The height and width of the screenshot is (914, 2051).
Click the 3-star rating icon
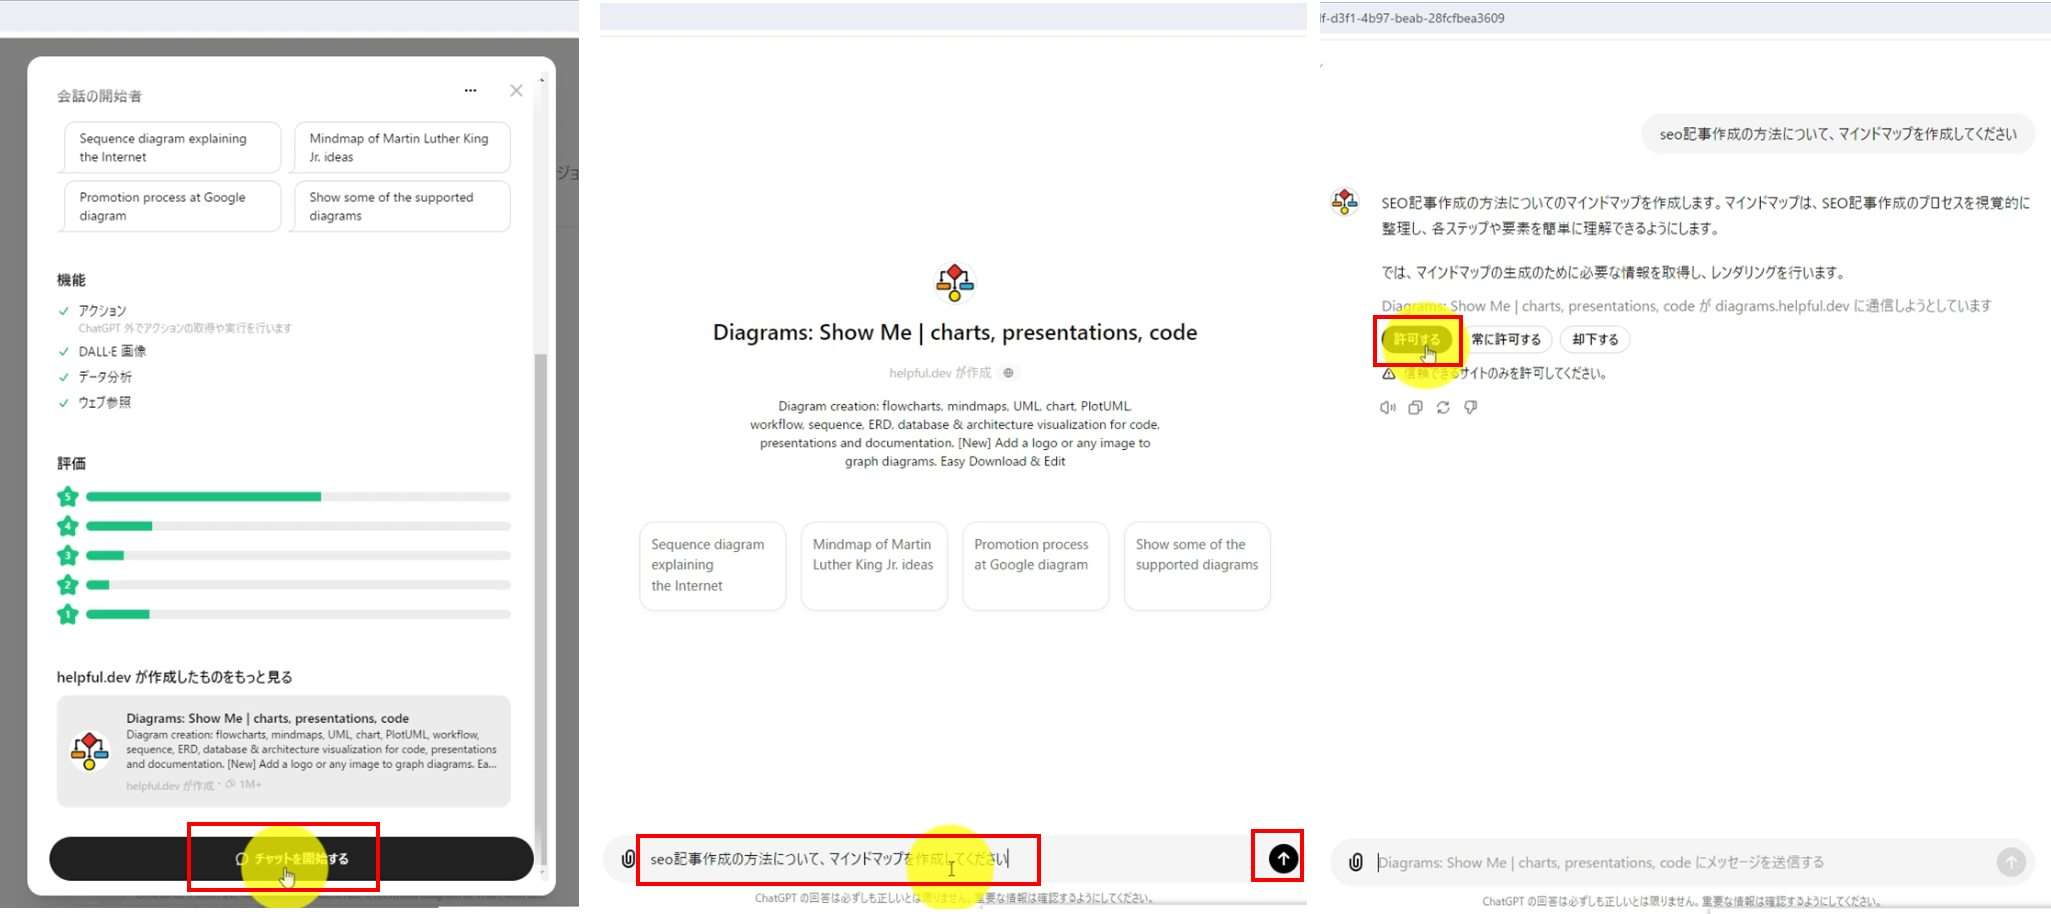click(68, 555)
